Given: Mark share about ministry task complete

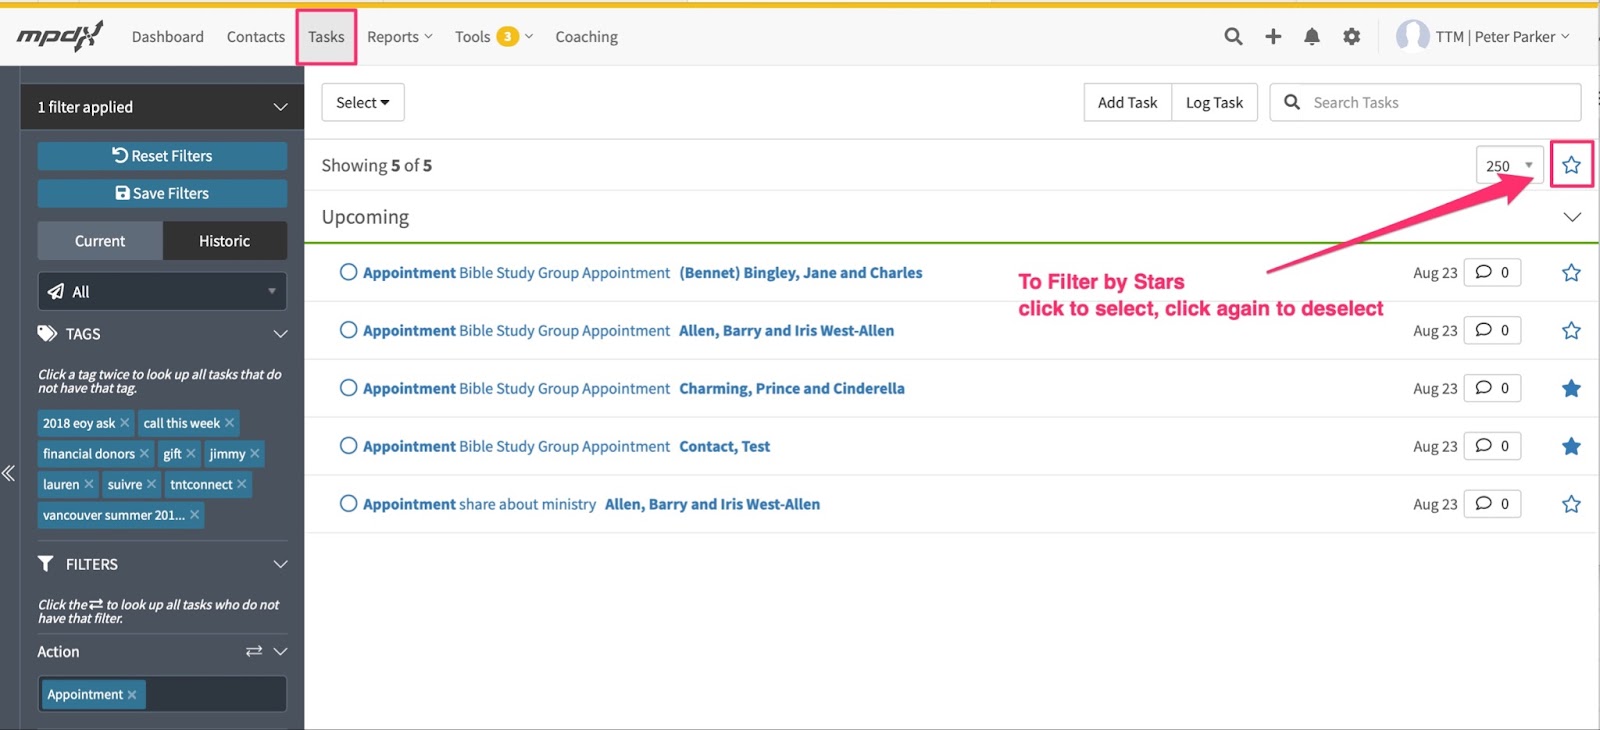Looking at the screenshot, I should [x=348, y=504].
